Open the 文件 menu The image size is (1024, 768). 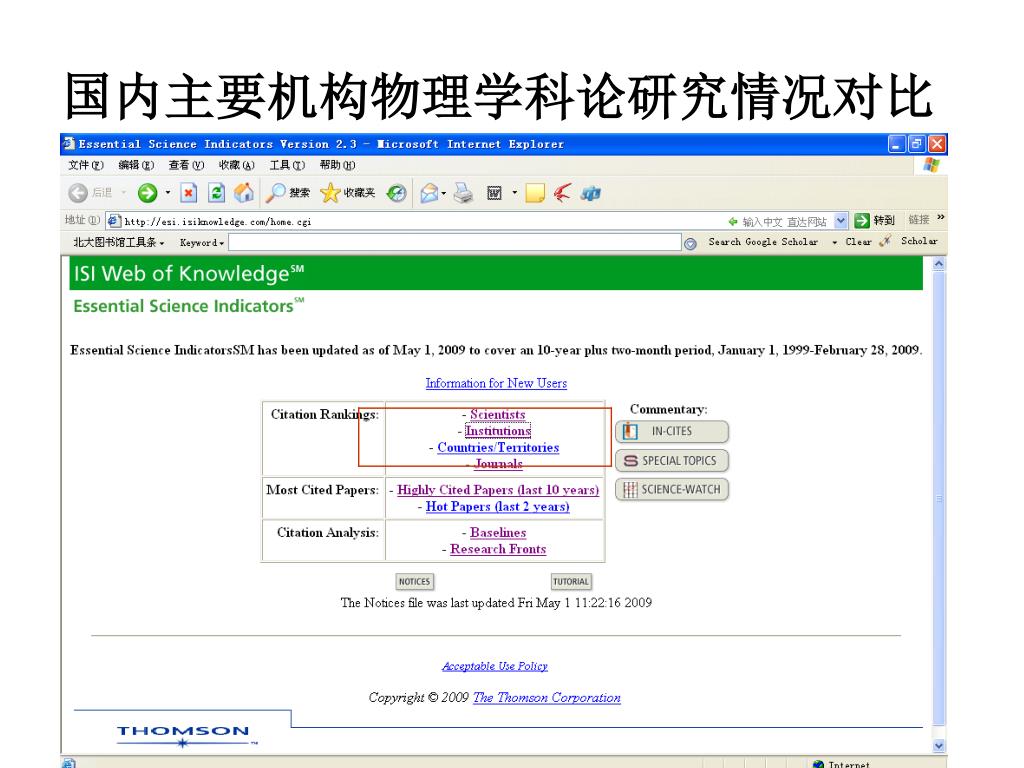pos(86,165)
